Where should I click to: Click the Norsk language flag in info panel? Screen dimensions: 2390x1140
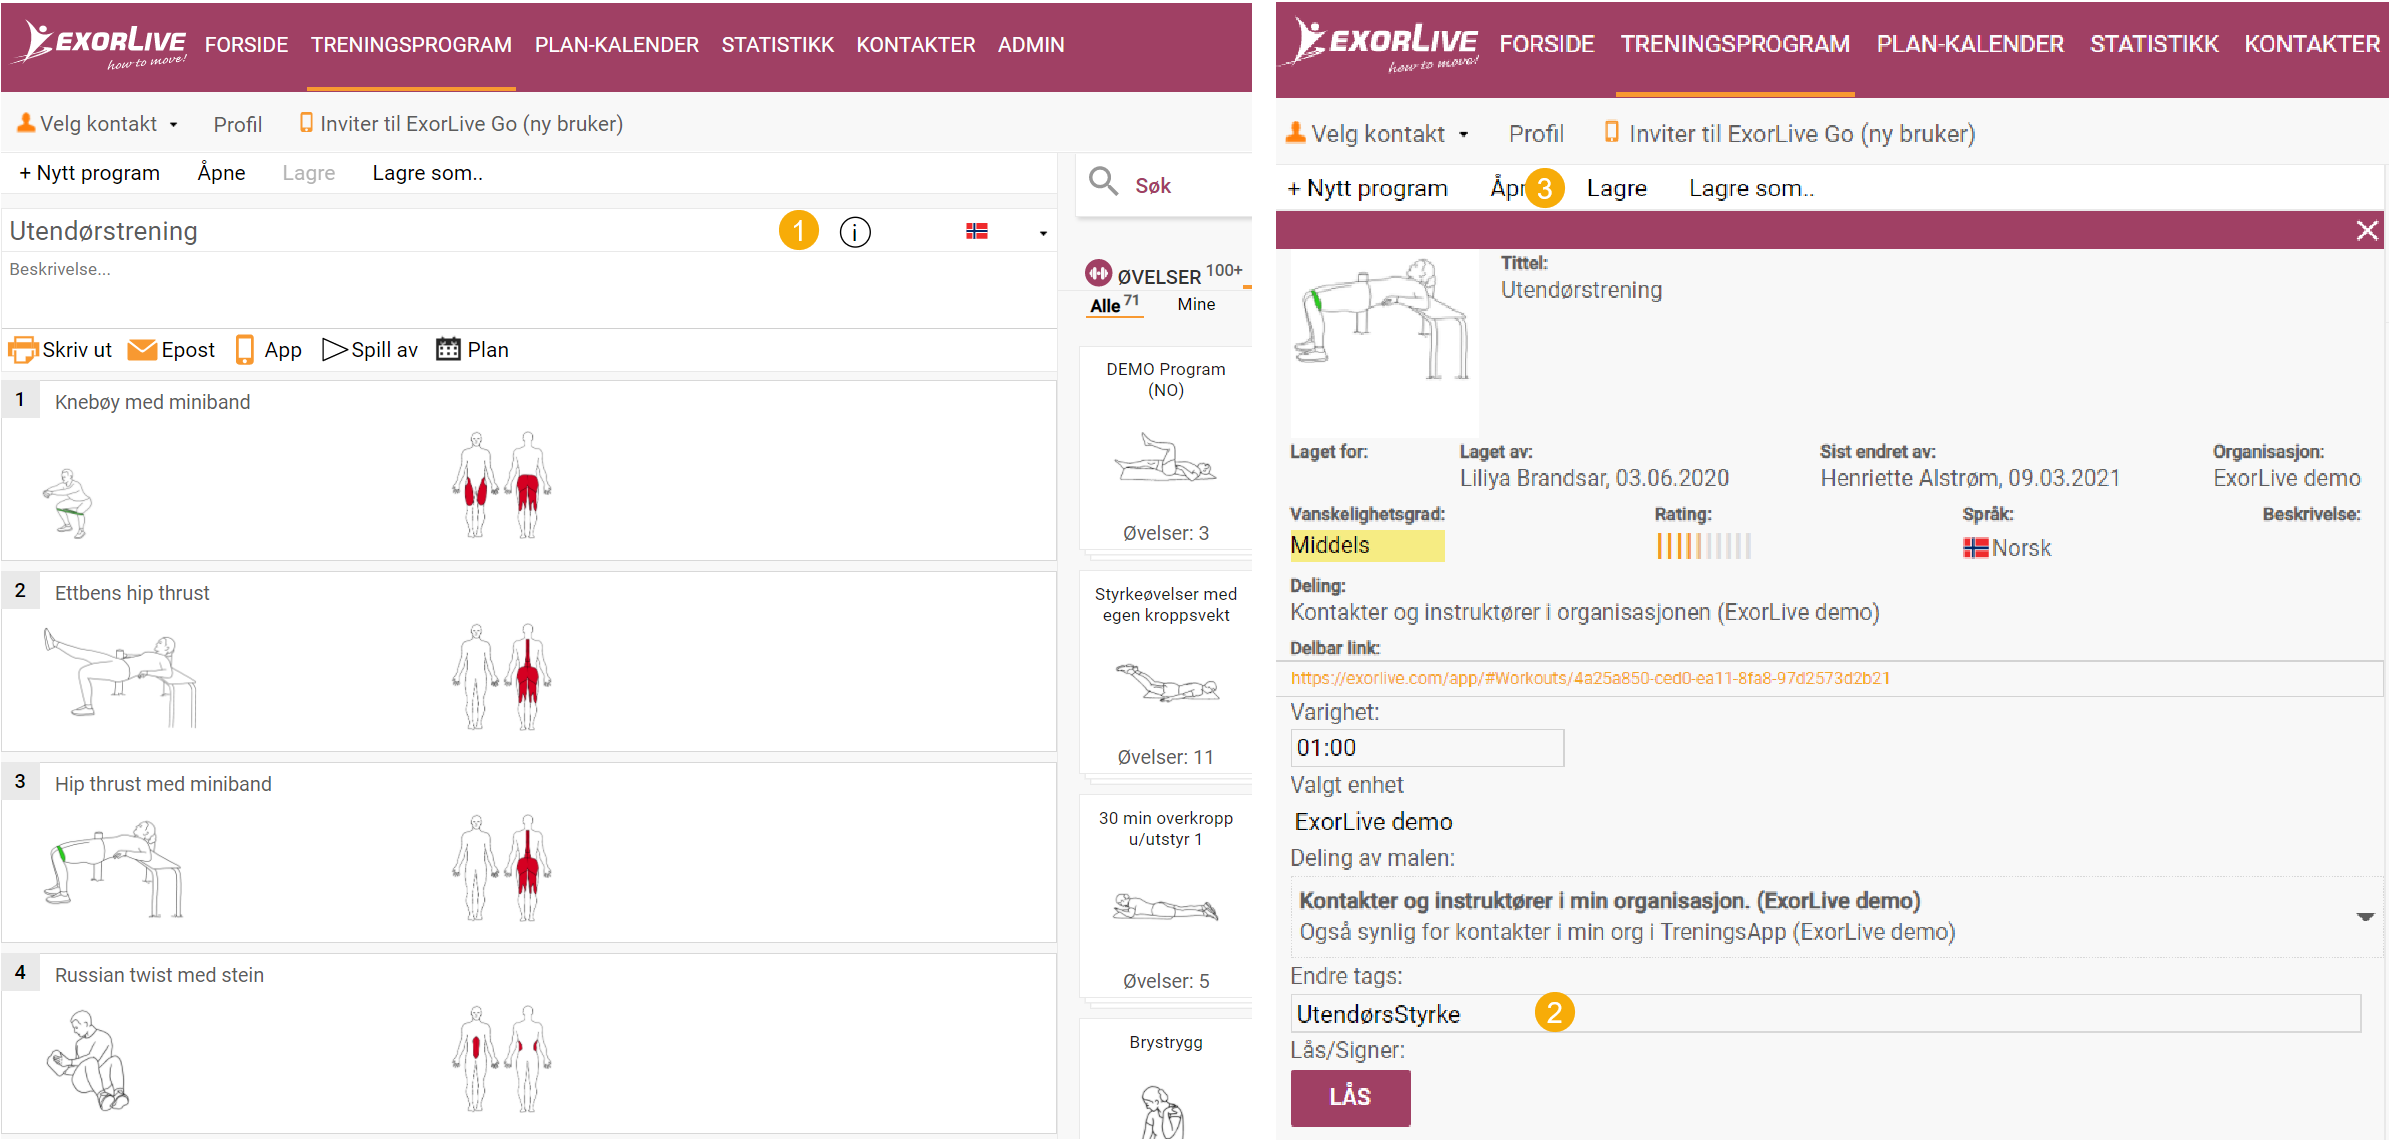point(1975,548)
